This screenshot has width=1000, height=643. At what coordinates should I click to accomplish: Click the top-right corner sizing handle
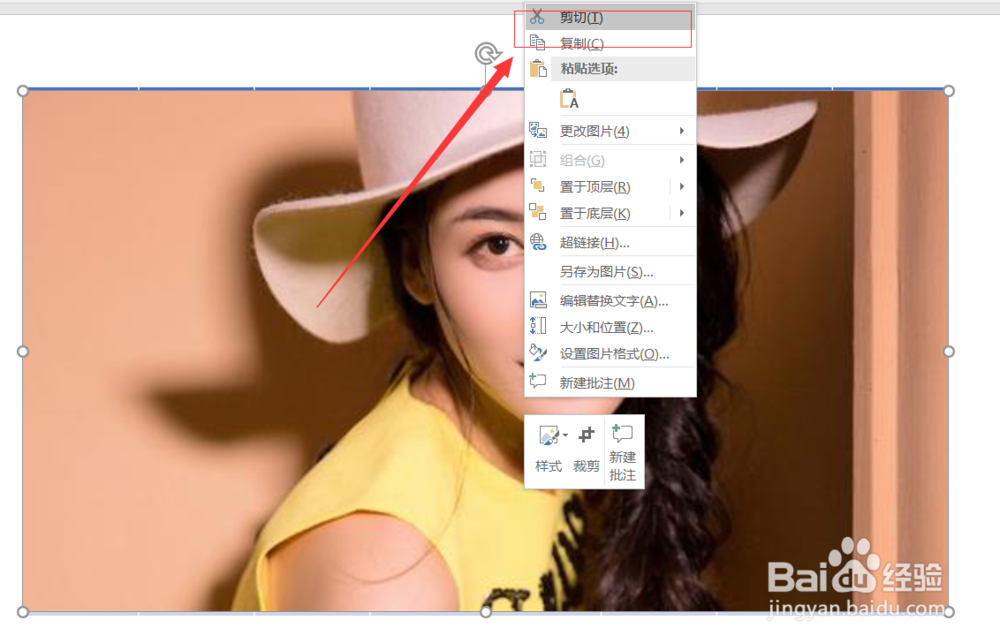[949, 91]
